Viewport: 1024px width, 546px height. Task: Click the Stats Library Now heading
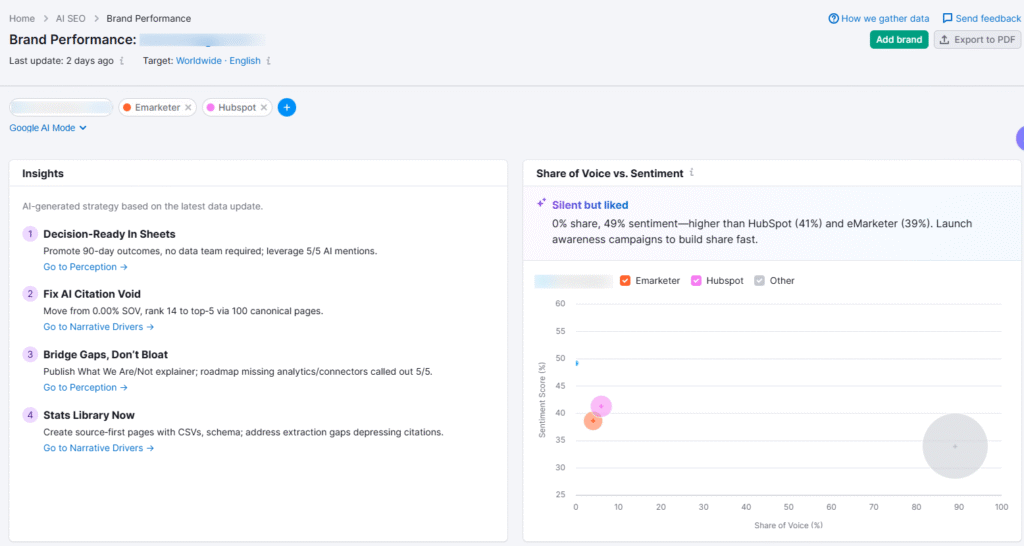[89, 415]
